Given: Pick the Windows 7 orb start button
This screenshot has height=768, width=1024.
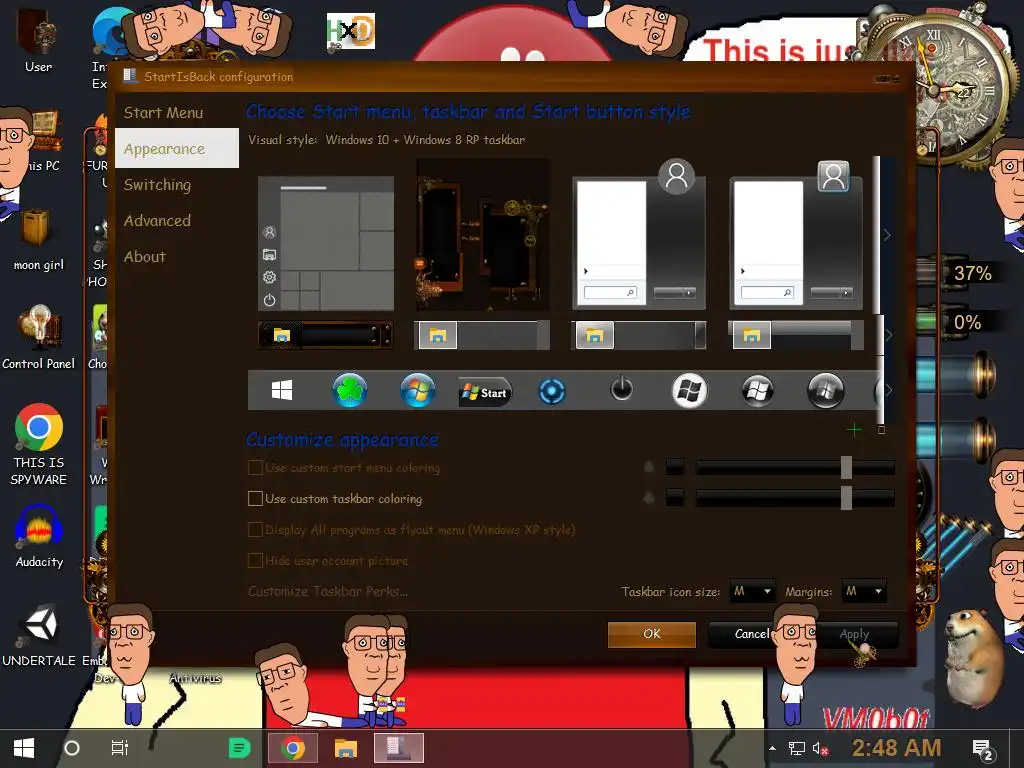Looking at the screenshot, I should 418,391.
